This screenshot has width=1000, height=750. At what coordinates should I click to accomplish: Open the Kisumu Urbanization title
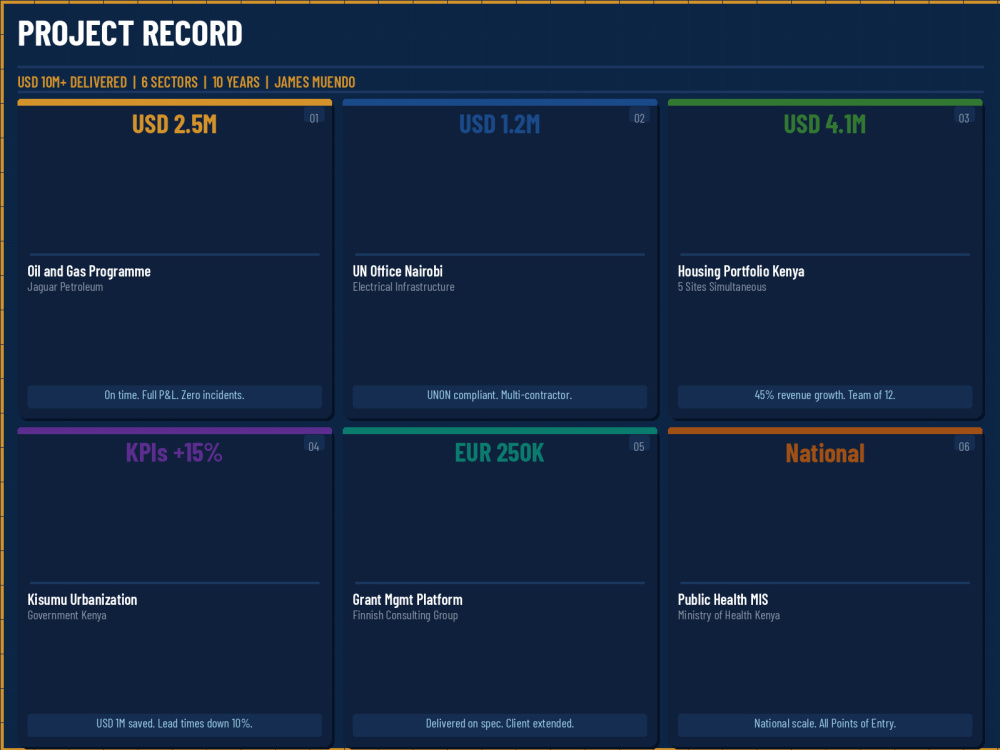[82, 599]
